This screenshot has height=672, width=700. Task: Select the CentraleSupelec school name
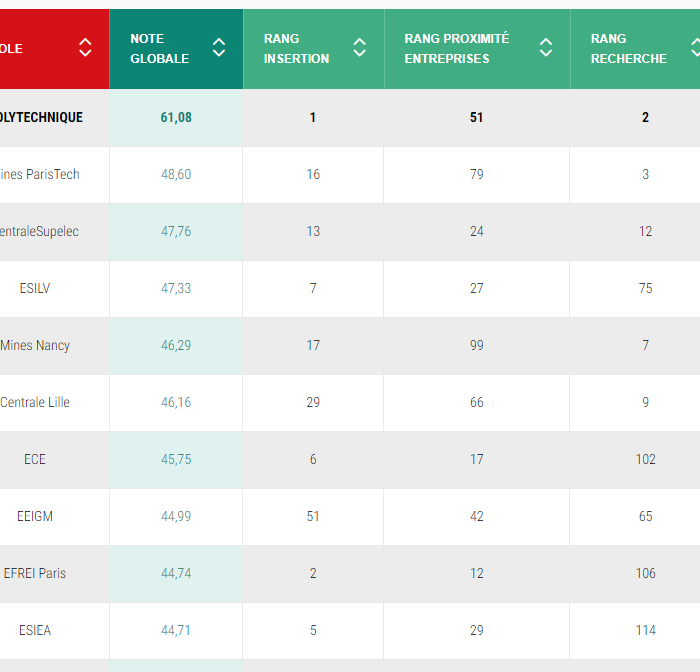[x=39, y=231]
